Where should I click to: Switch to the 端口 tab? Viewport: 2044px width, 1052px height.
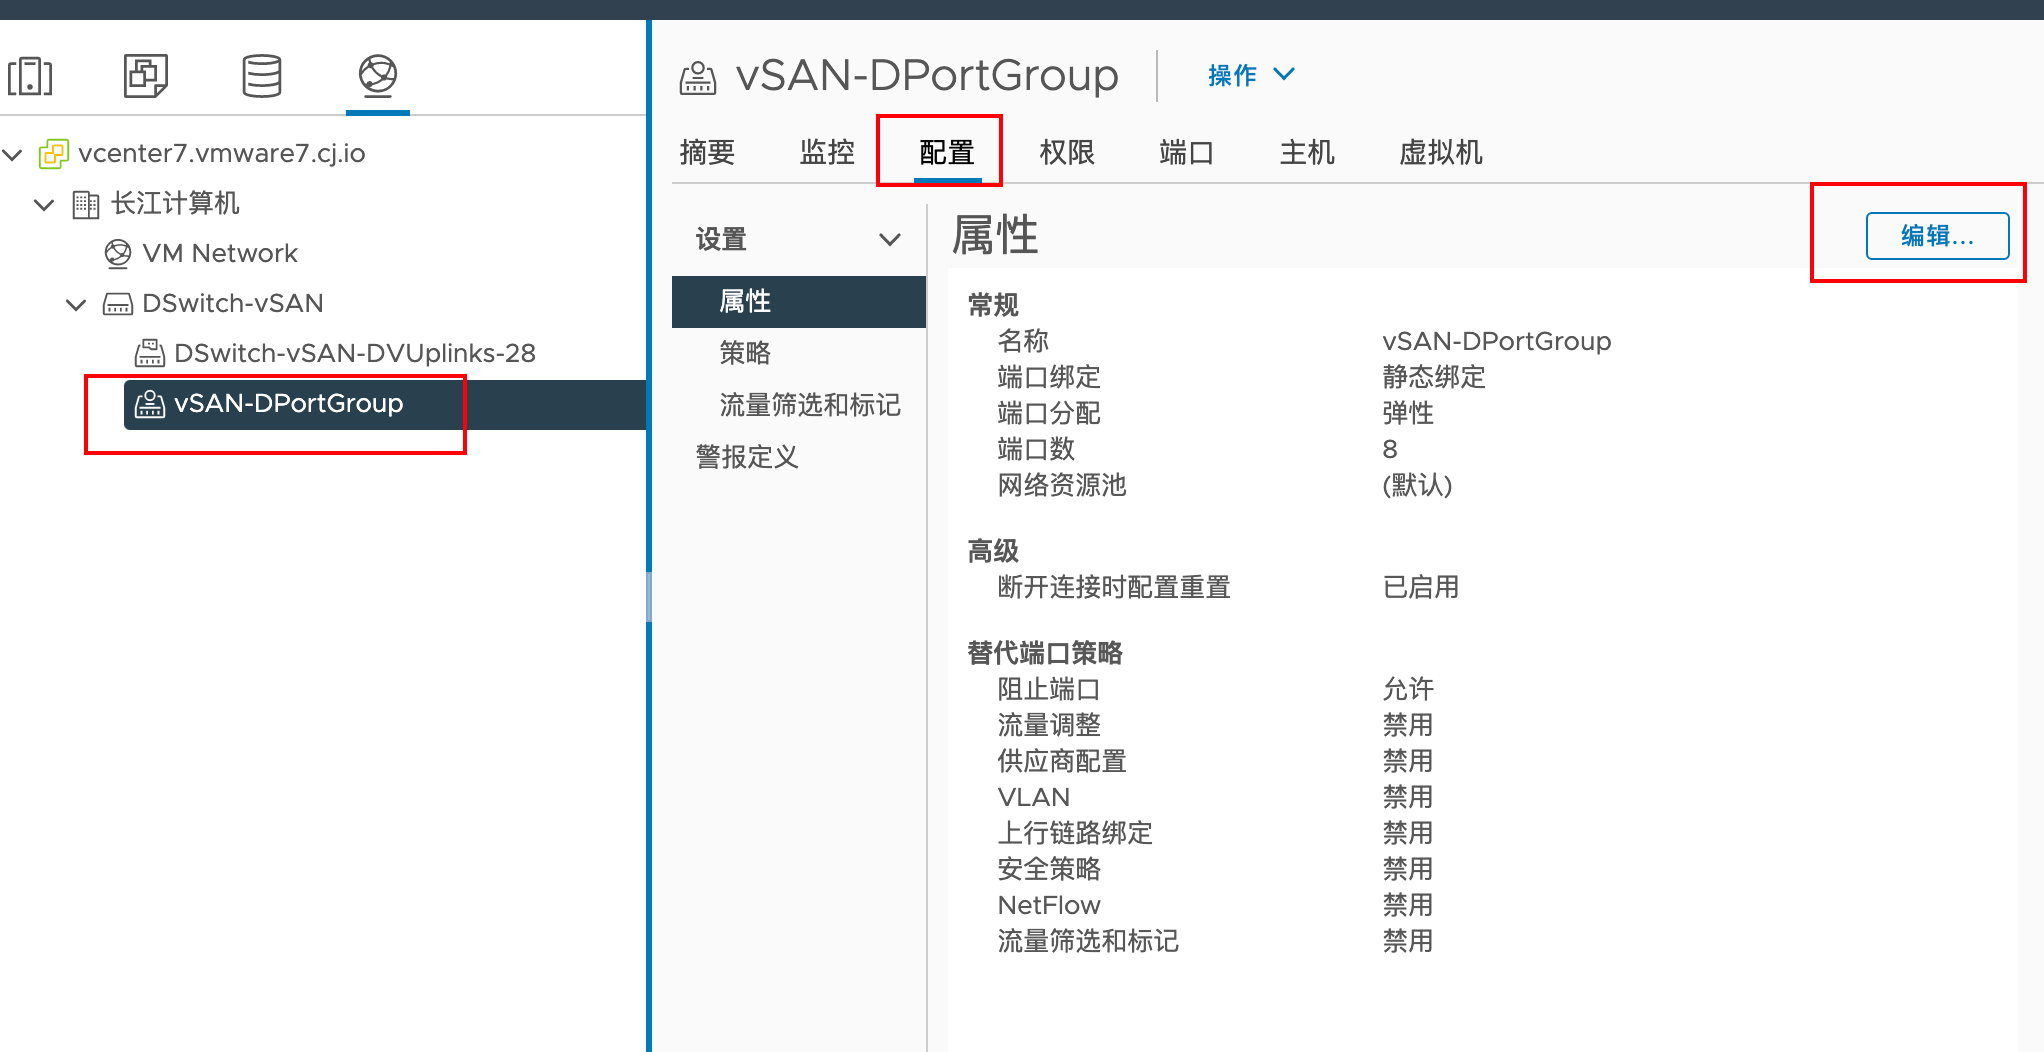[1187, 152]
